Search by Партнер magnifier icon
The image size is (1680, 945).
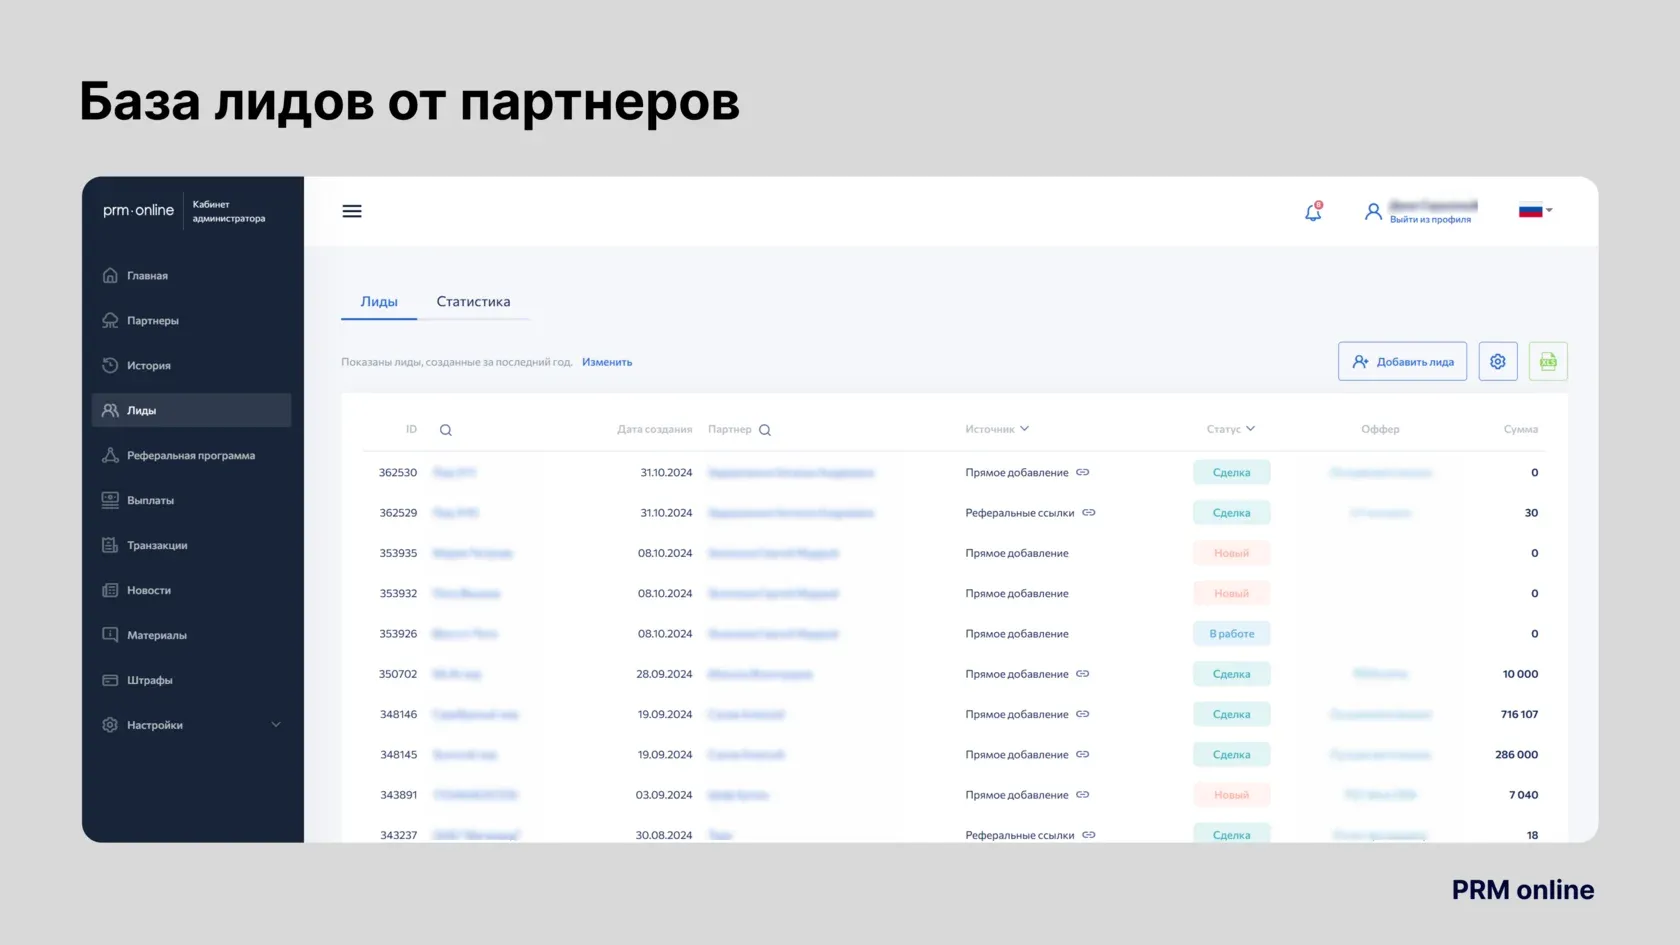click(x=765, y=430)
